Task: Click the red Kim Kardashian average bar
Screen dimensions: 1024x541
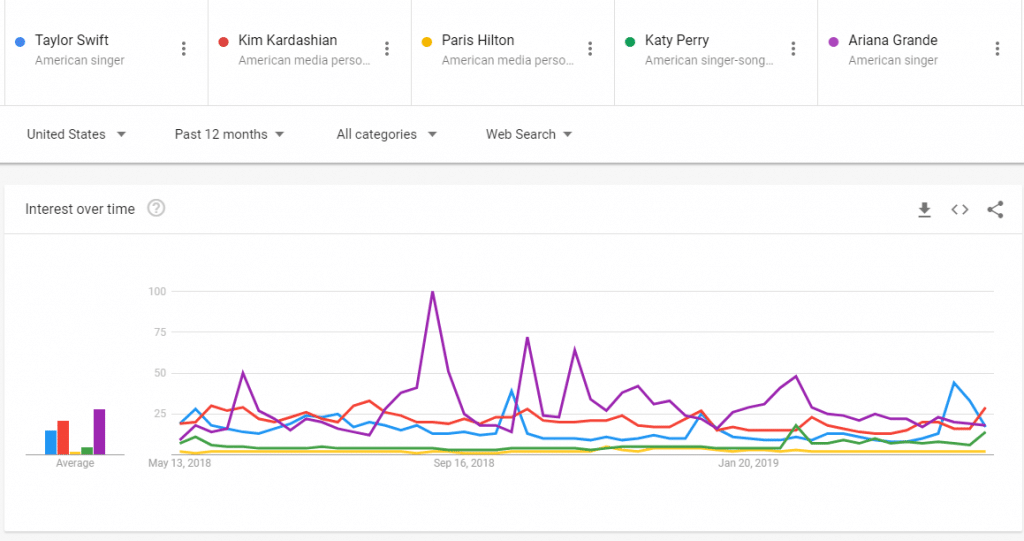Action: point(63,438)
